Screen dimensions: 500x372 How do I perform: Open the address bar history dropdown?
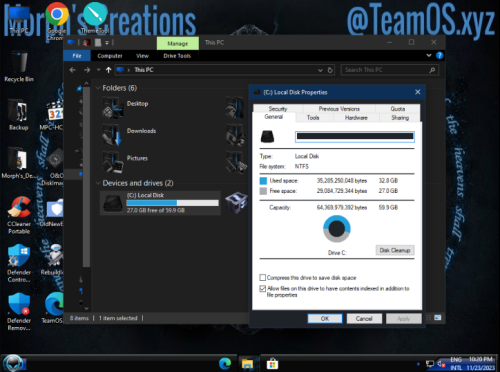pyautogui.click(x=320, y=70)
